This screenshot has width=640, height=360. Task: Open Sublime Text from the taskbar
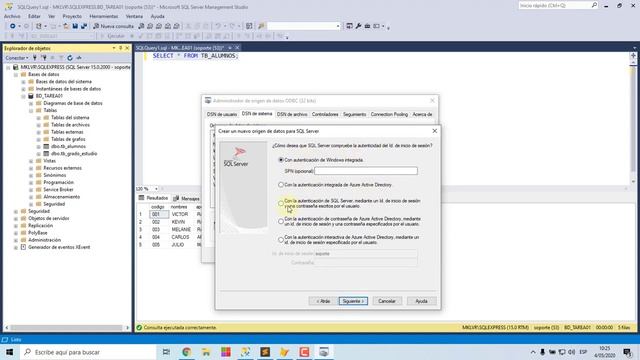point(265,352)
